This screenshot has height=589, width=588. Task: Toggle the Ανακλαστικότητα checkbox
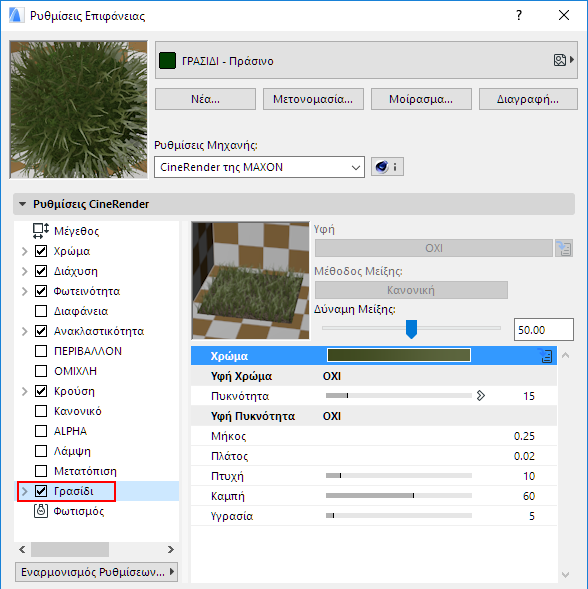41,331
